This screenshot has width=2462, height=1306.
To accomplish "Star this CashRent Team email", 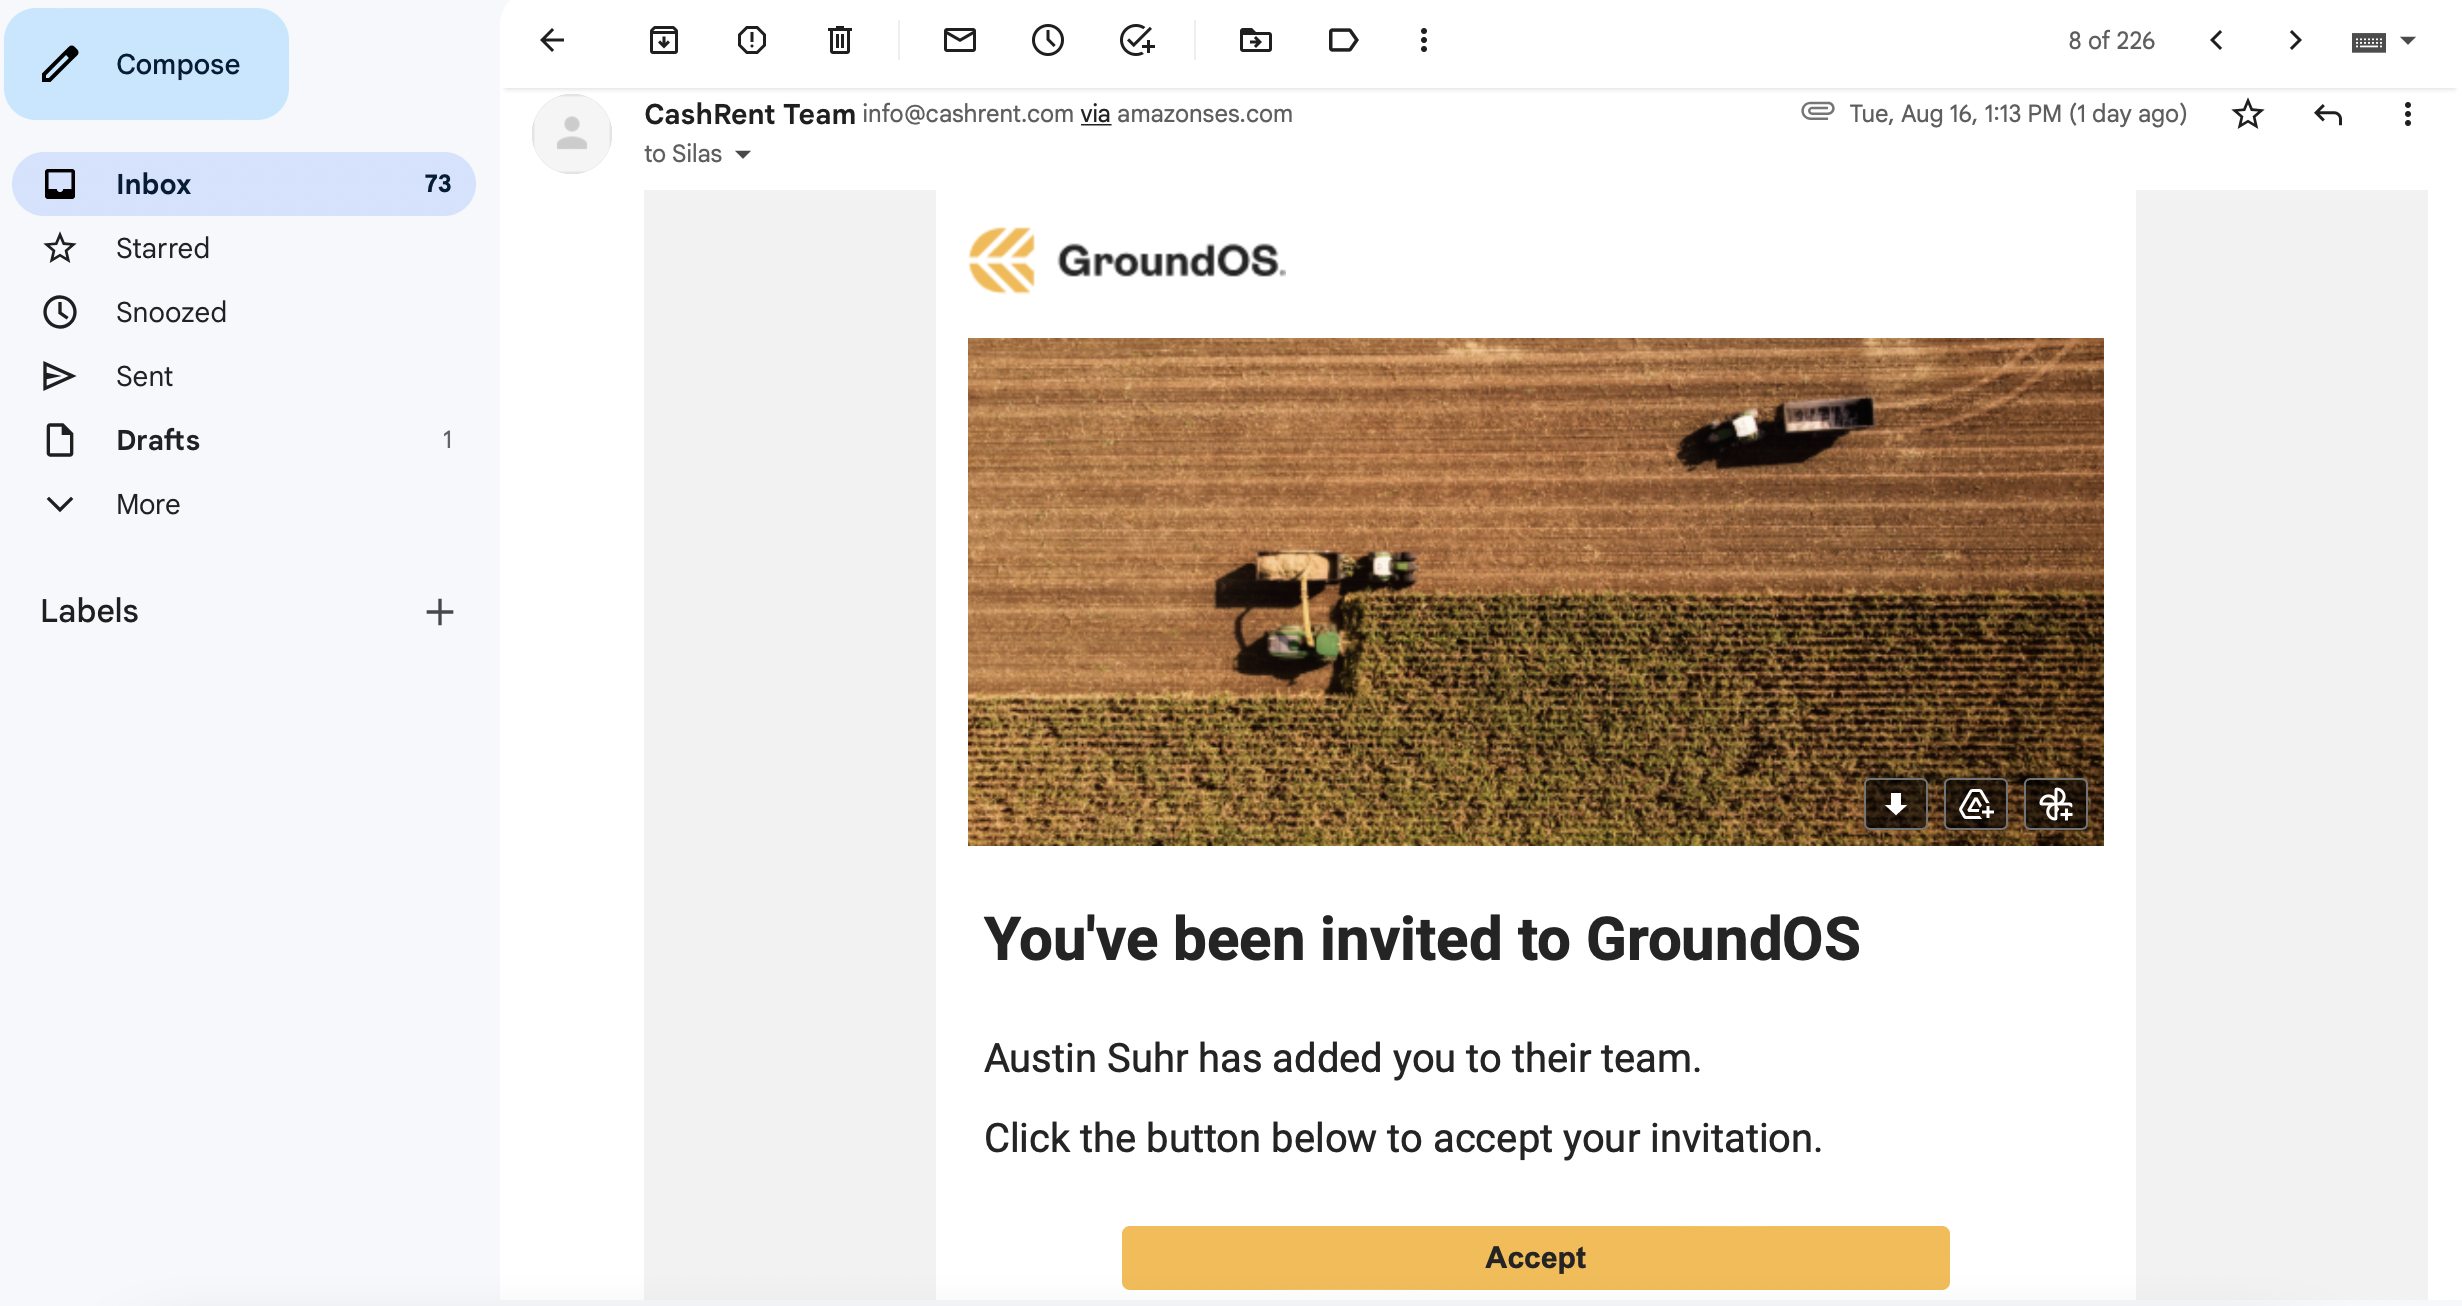I will point(2247,114).
